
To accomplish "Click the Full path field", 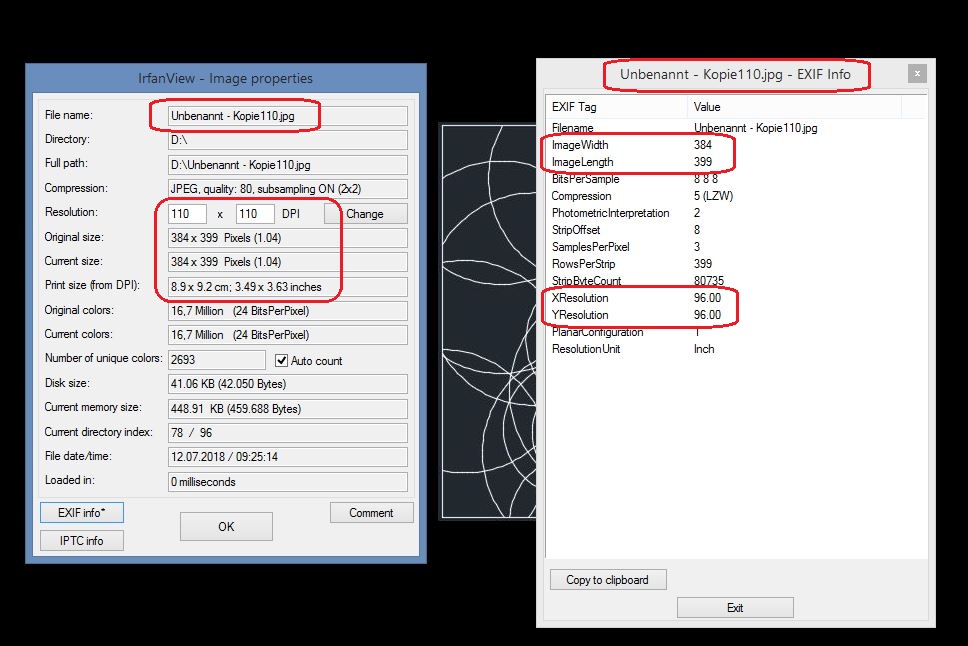I will pyautogui.click(x=288, y=165).
